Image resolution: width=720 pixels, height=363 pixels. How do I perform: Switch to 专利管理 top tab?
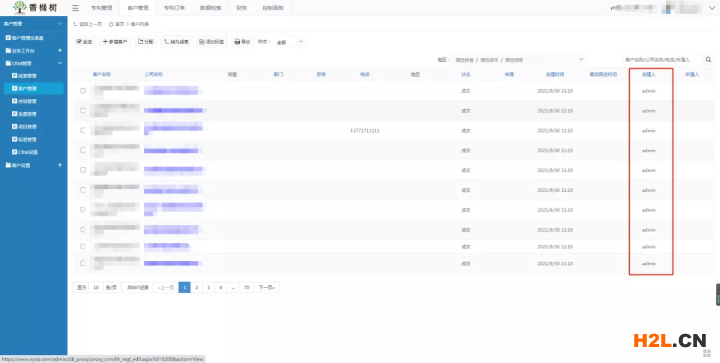pyautogui.click(x=101, y=8)
